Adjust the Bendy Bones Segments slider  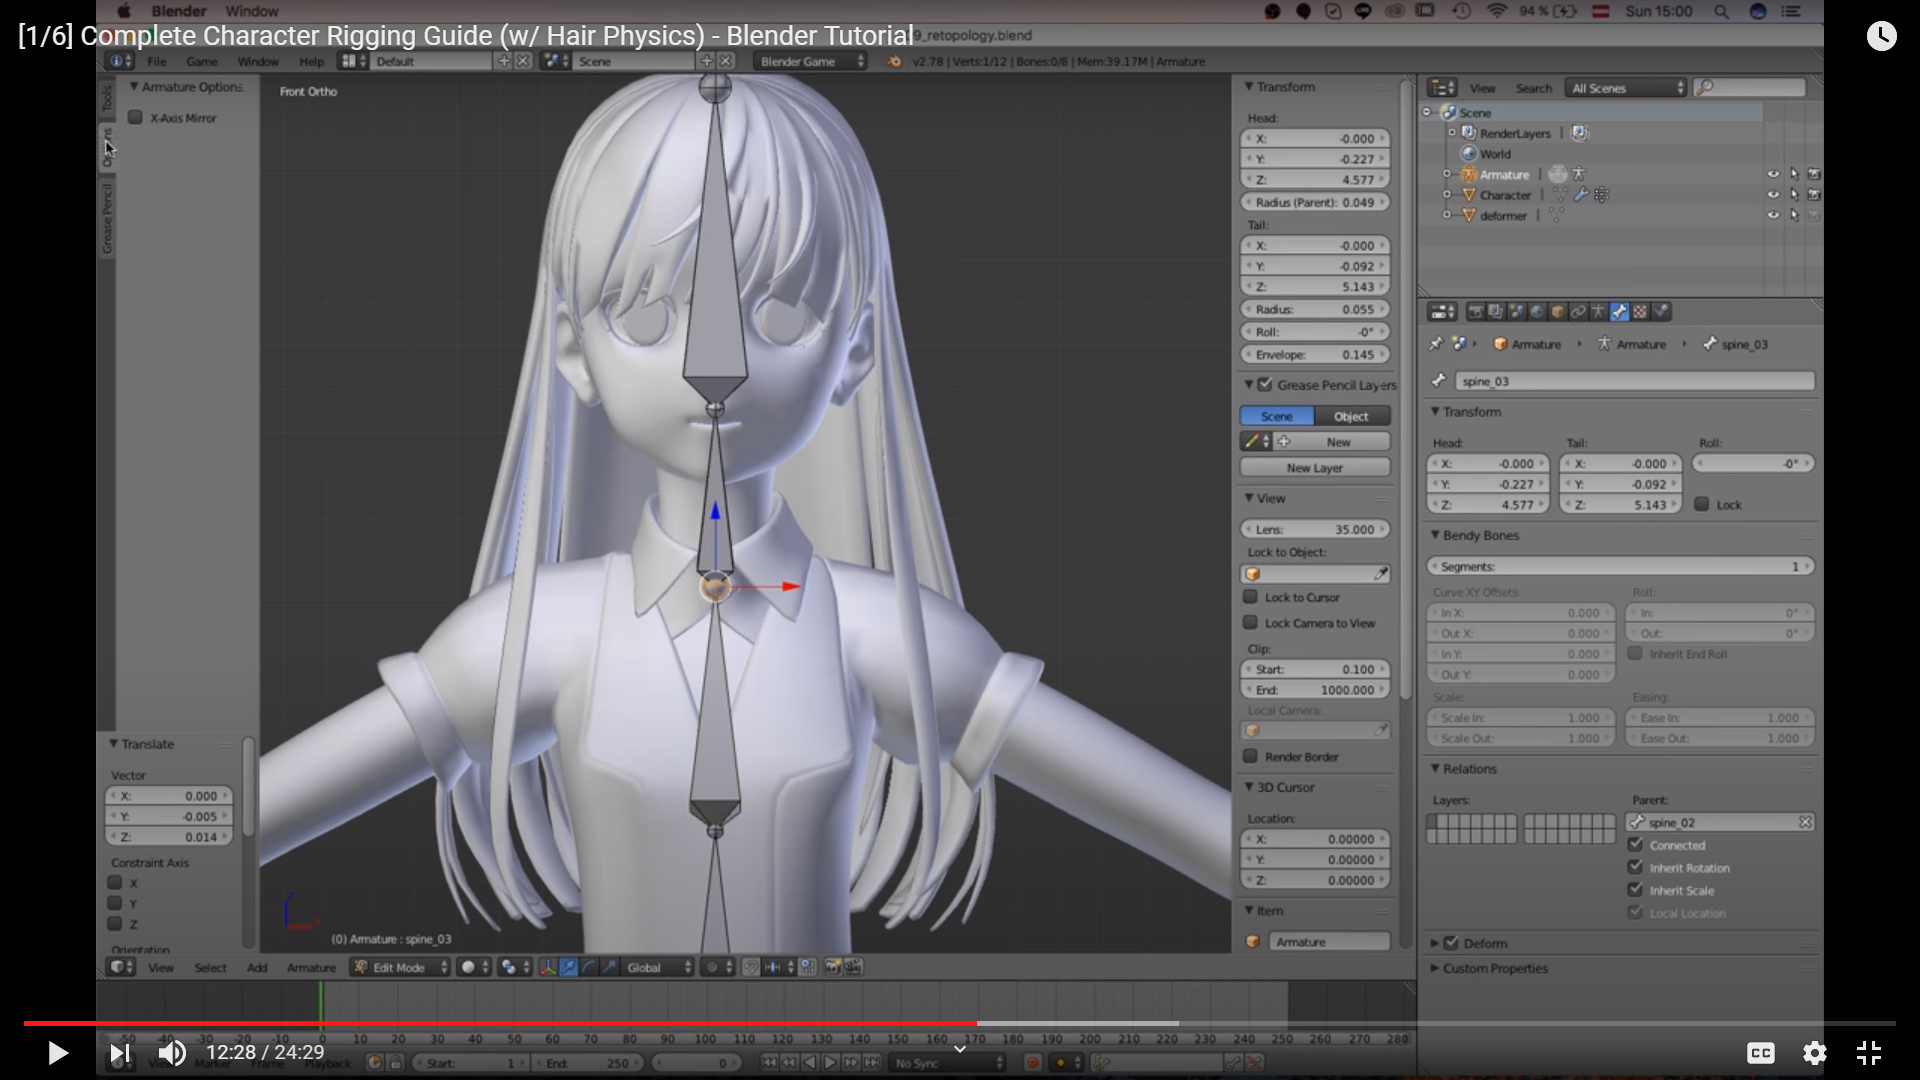point(1620,566)
